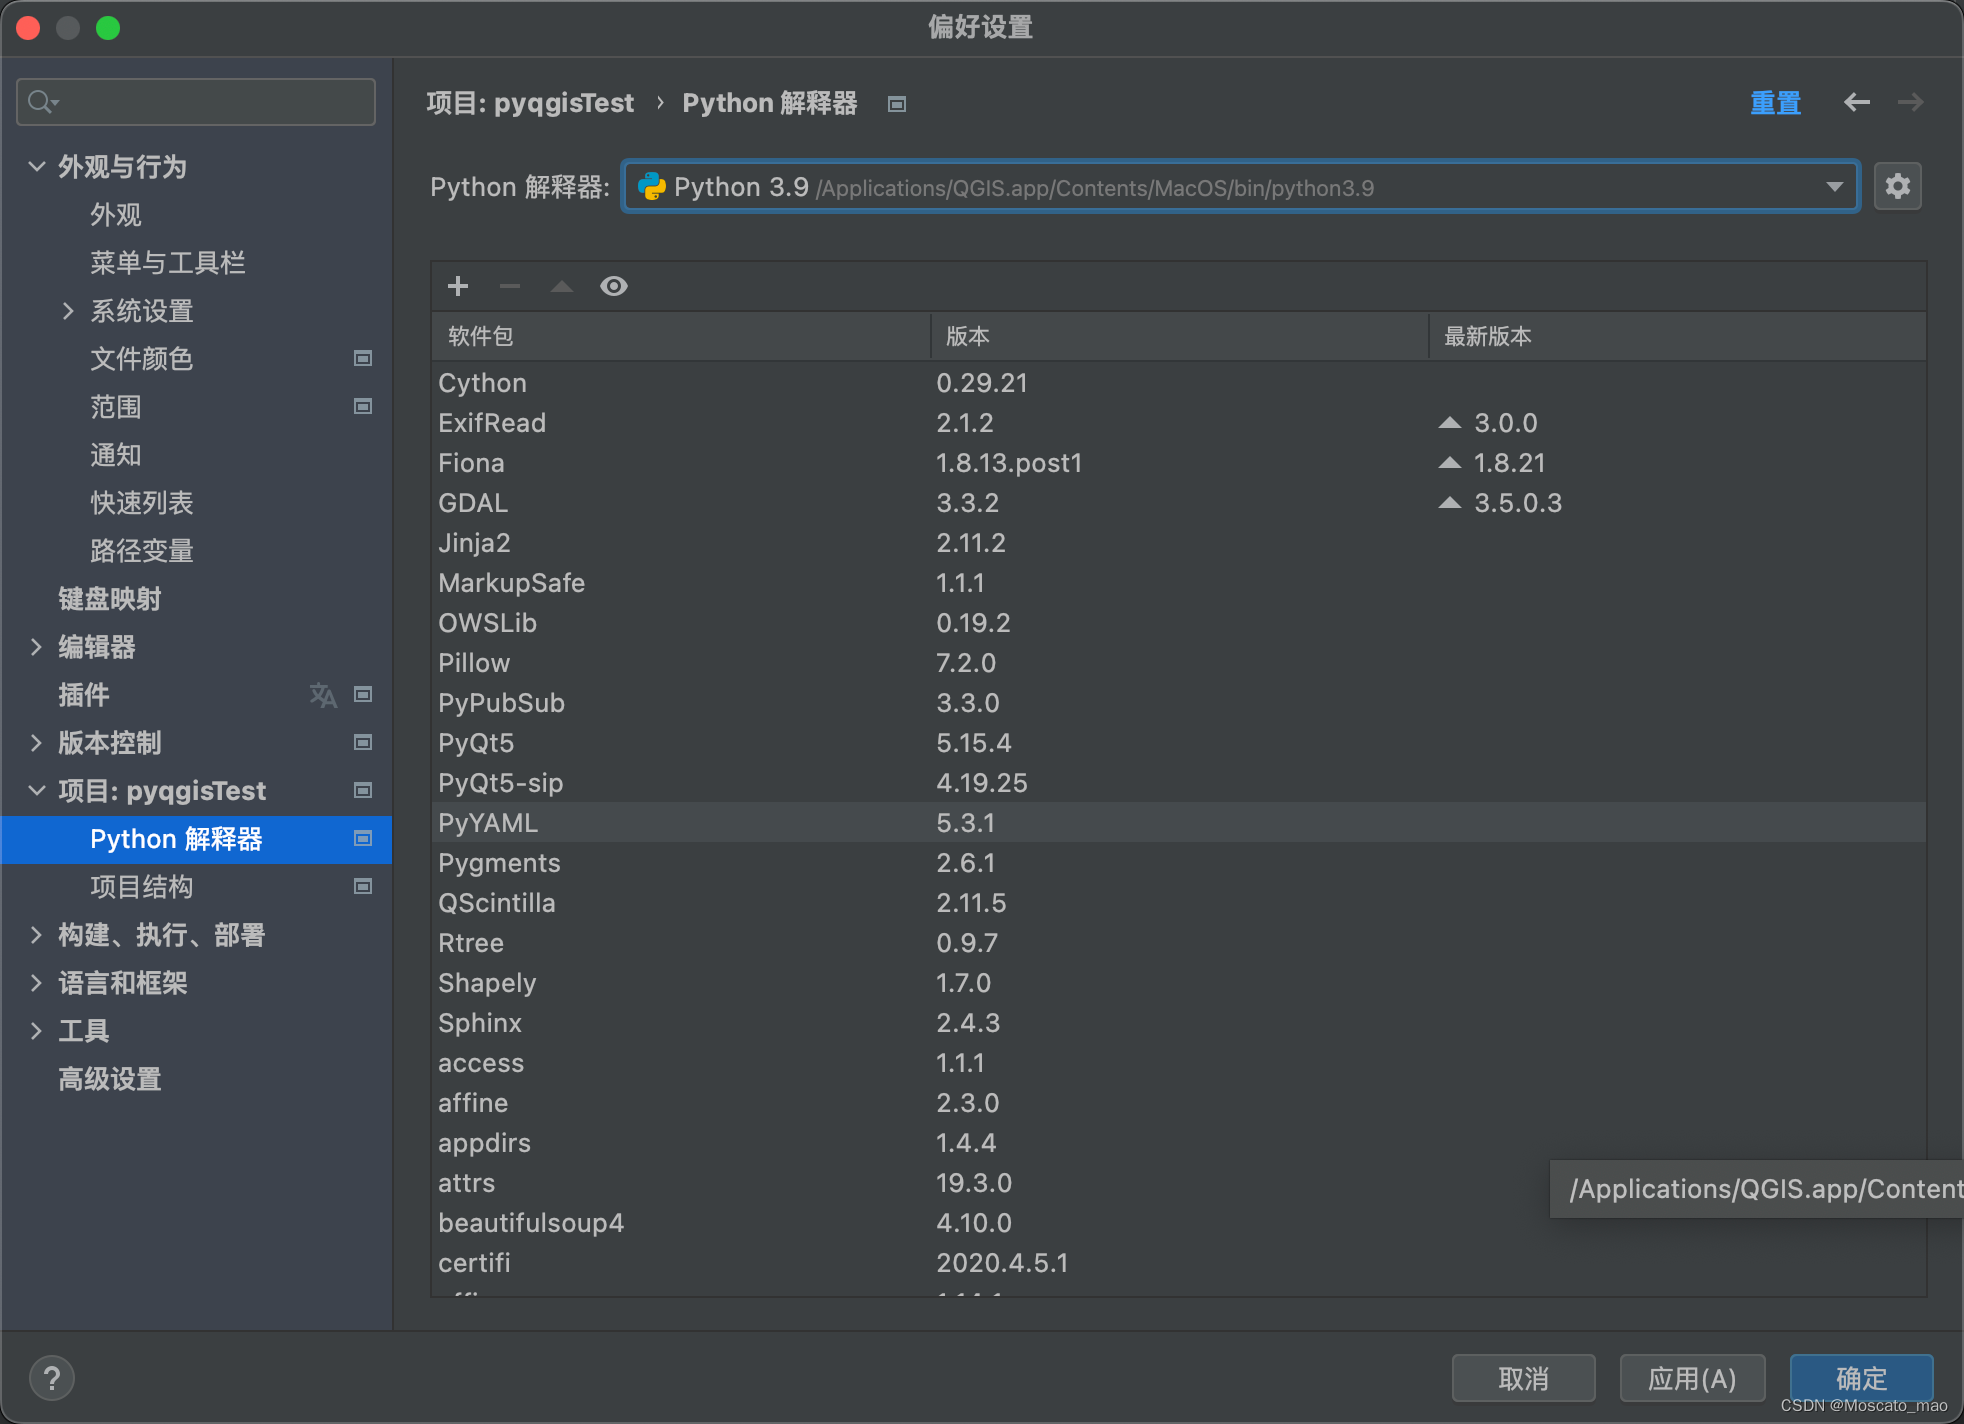This screenshot has height=1424, width=1964.
Task: Click 重置 link
Action: 1776,103
